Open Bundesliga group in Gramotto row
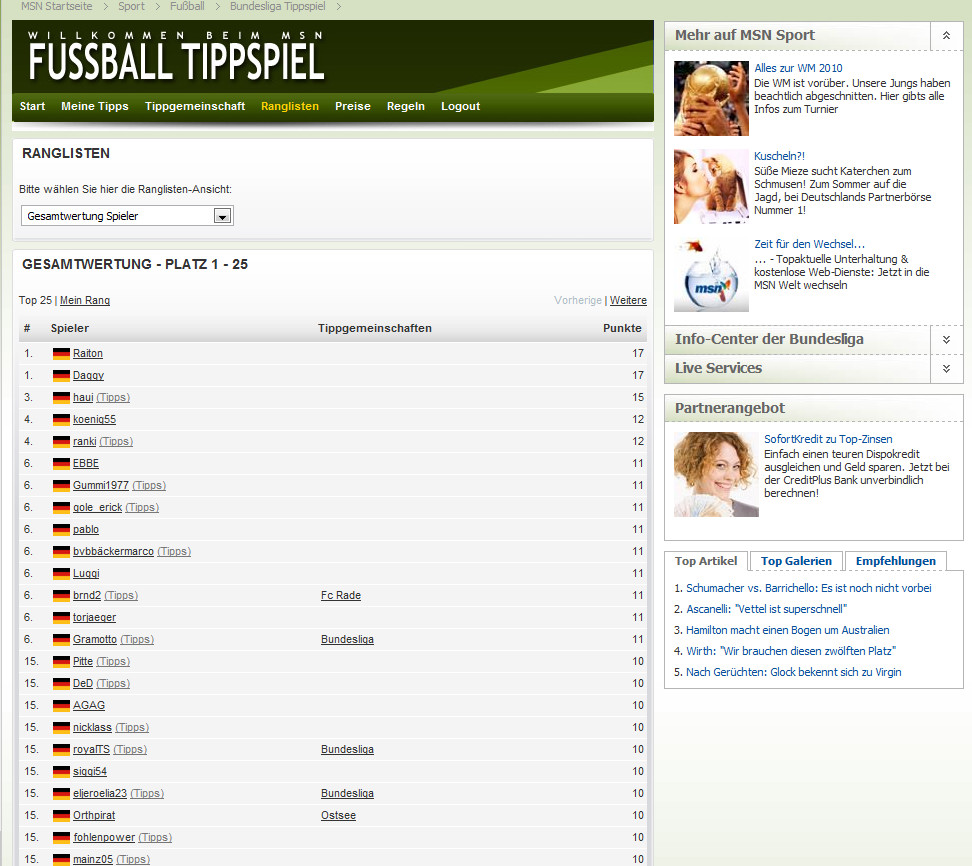The width and height of the screenshot is (972, 866). 347,639
